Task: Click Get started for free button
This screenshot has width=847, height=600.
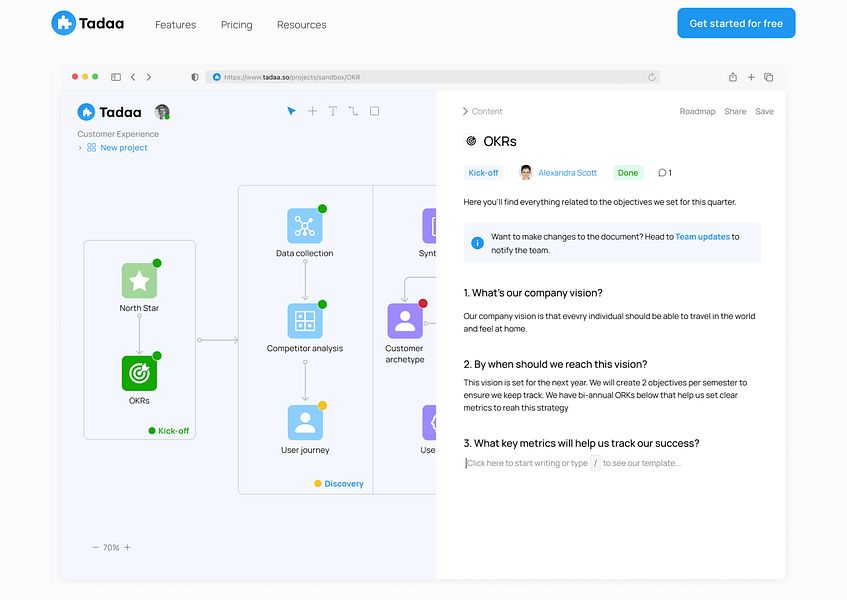Action: tap(736, 23)
